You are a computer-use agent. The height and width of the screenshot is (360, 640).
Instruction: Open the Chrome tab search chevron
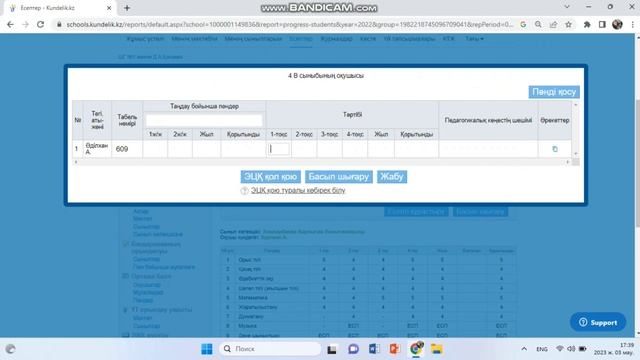tap(567, 7)
